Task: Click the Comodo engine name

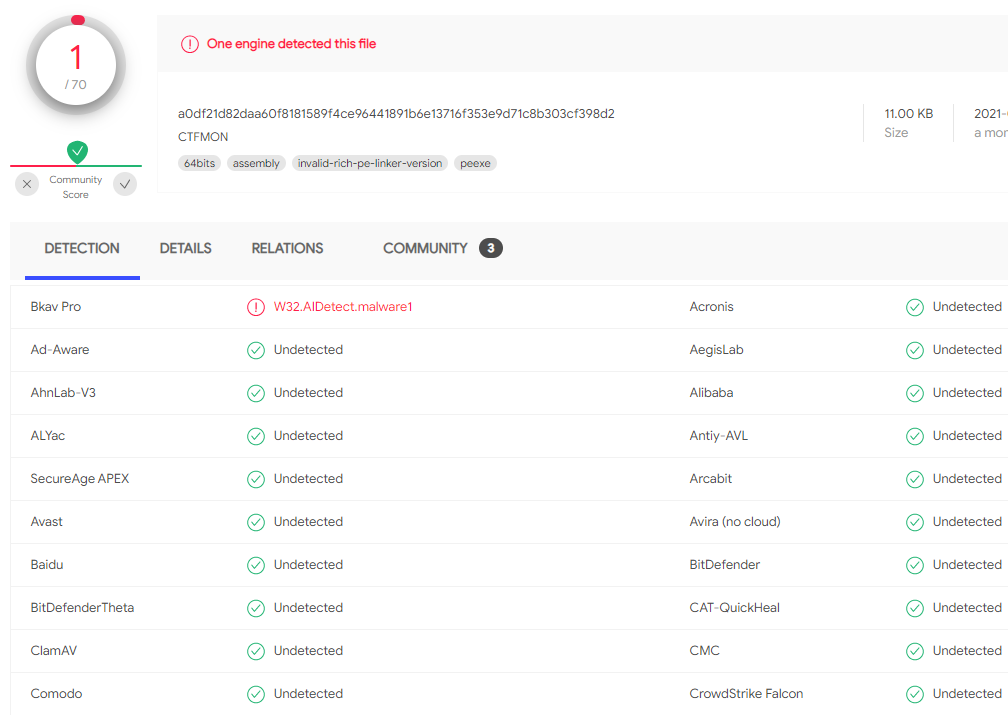Action: [x=56, y=694]
